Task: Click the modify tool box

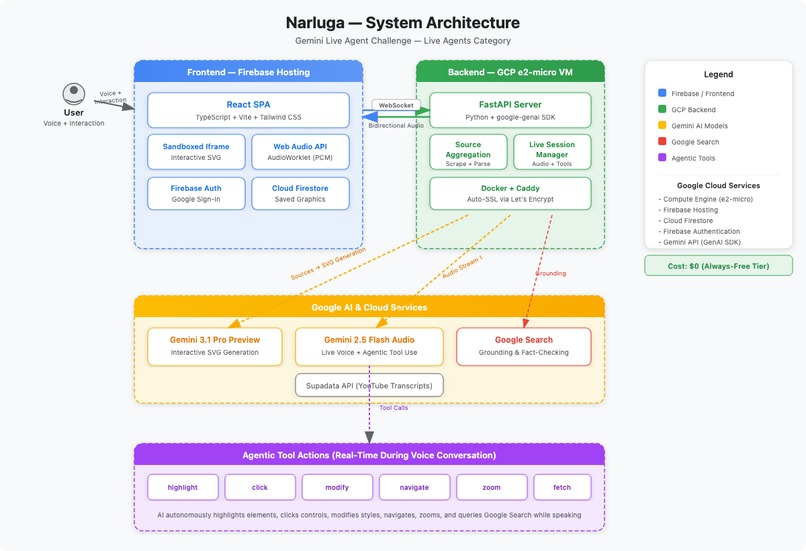Action: pyautogui.click(x=337, y=487)
